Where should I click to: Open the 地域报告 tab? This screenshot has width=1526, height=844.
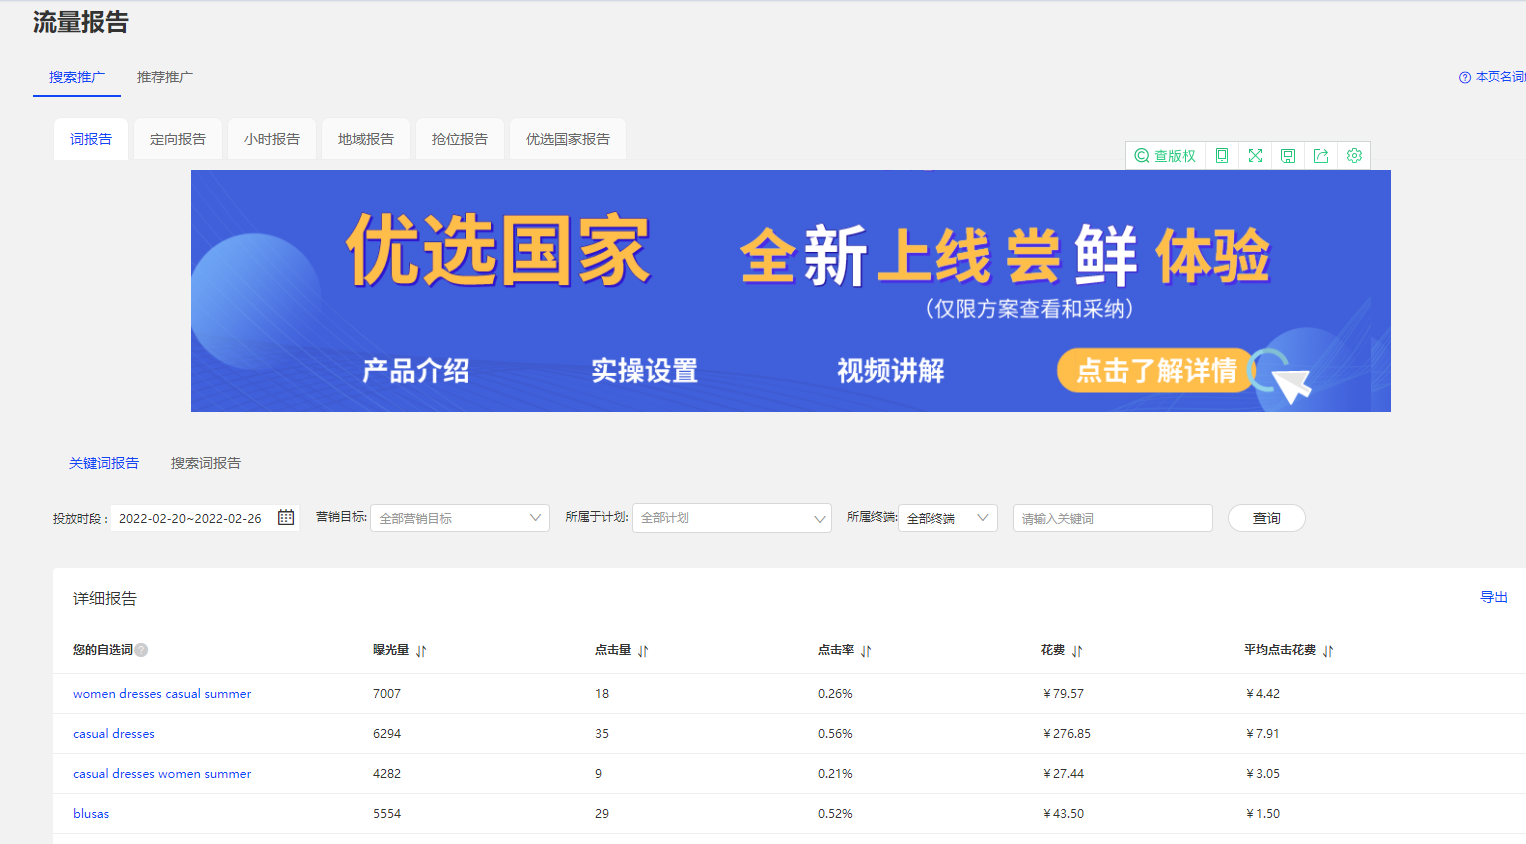(x=365, y=139)
